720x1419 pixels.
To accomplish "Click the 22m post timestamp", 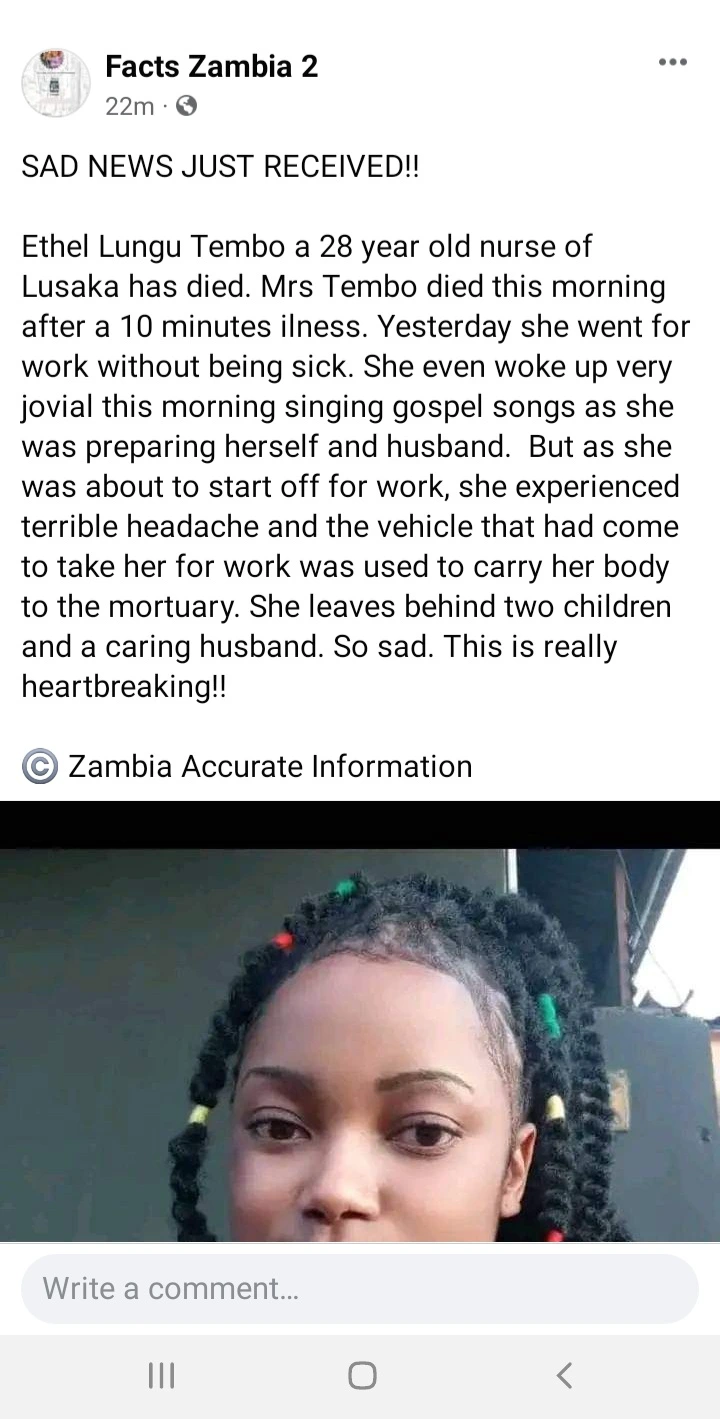I will pos(129,105).
